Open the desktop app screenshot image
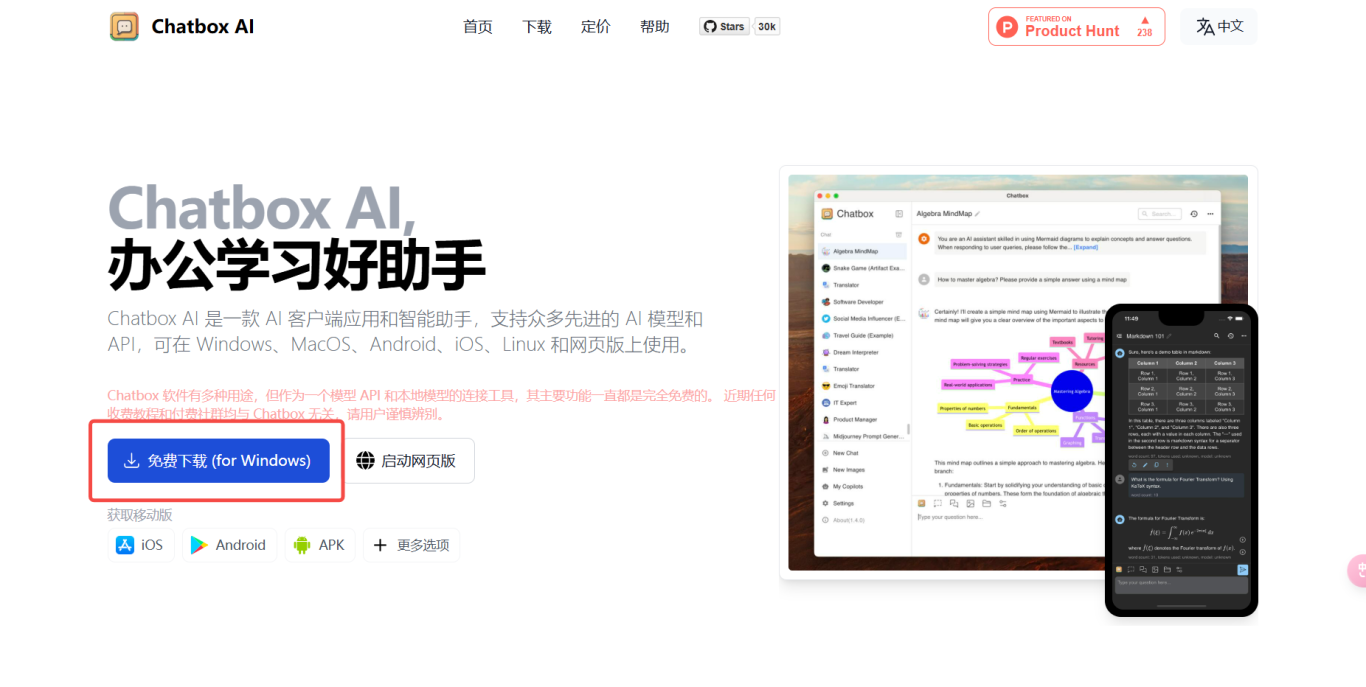Image resolution: width=1366 pixels, height=687 pixels. tap(1018, 373)
